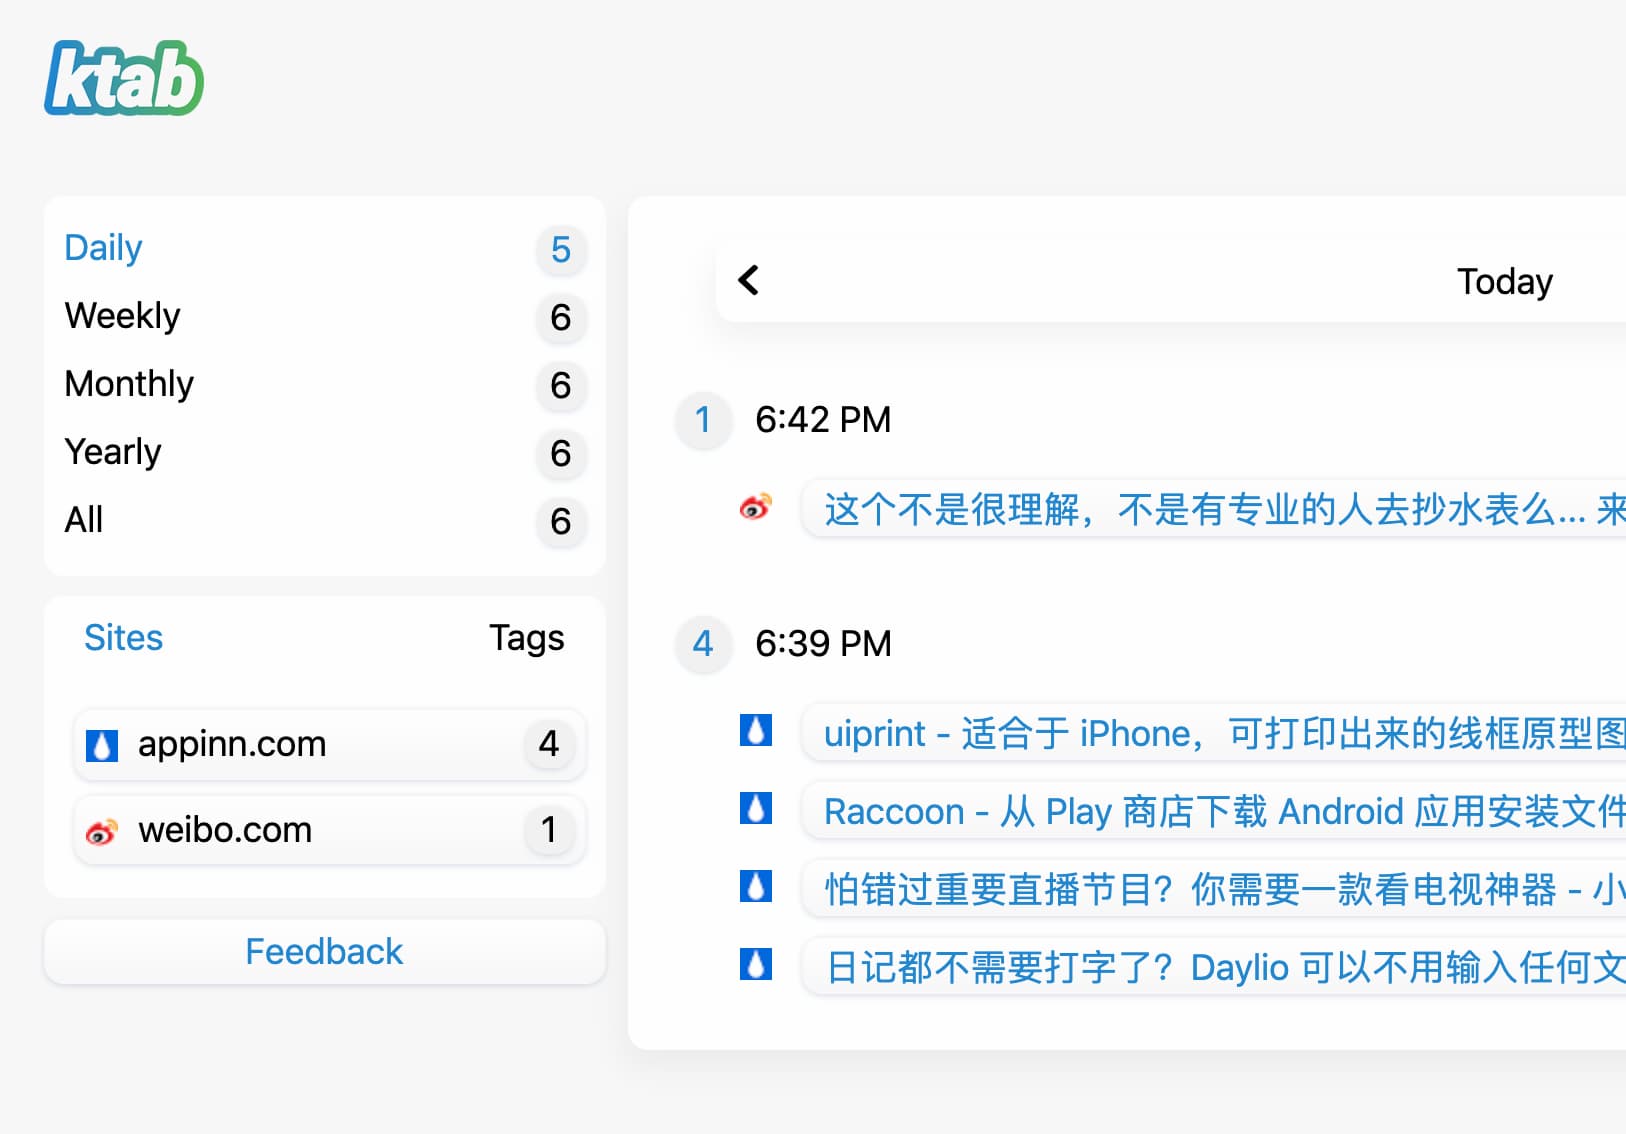Viewport: 1626px width, 1134px height.
Task: Click the All count badge 6
Action: 561,522
